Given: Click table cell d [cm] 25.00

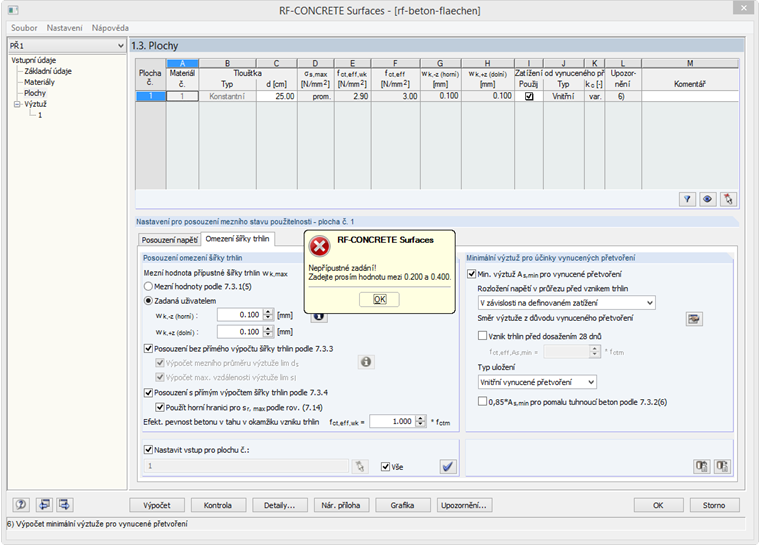Looking at the screenshot, I should click(276, 96).
